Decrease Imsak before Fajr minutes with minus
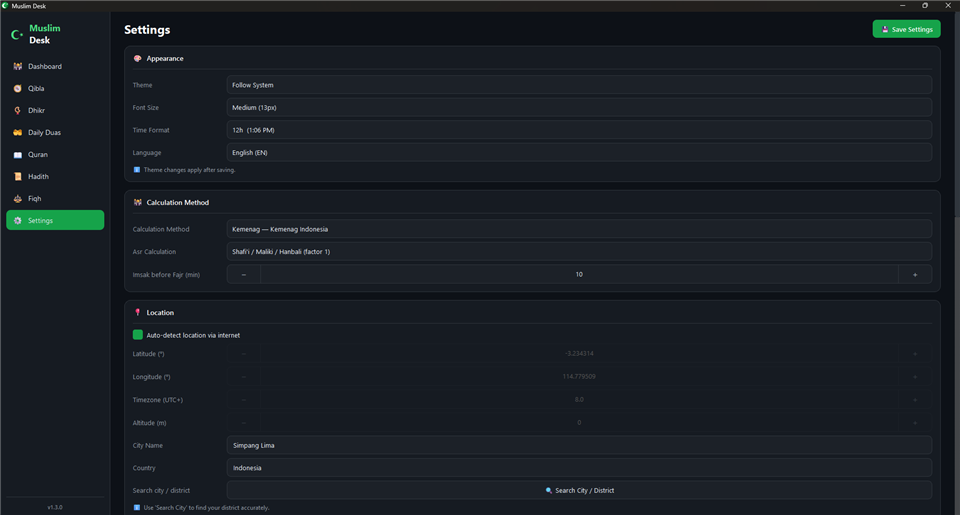Screen dimensions: 960x515 click(x=244, y=274)
